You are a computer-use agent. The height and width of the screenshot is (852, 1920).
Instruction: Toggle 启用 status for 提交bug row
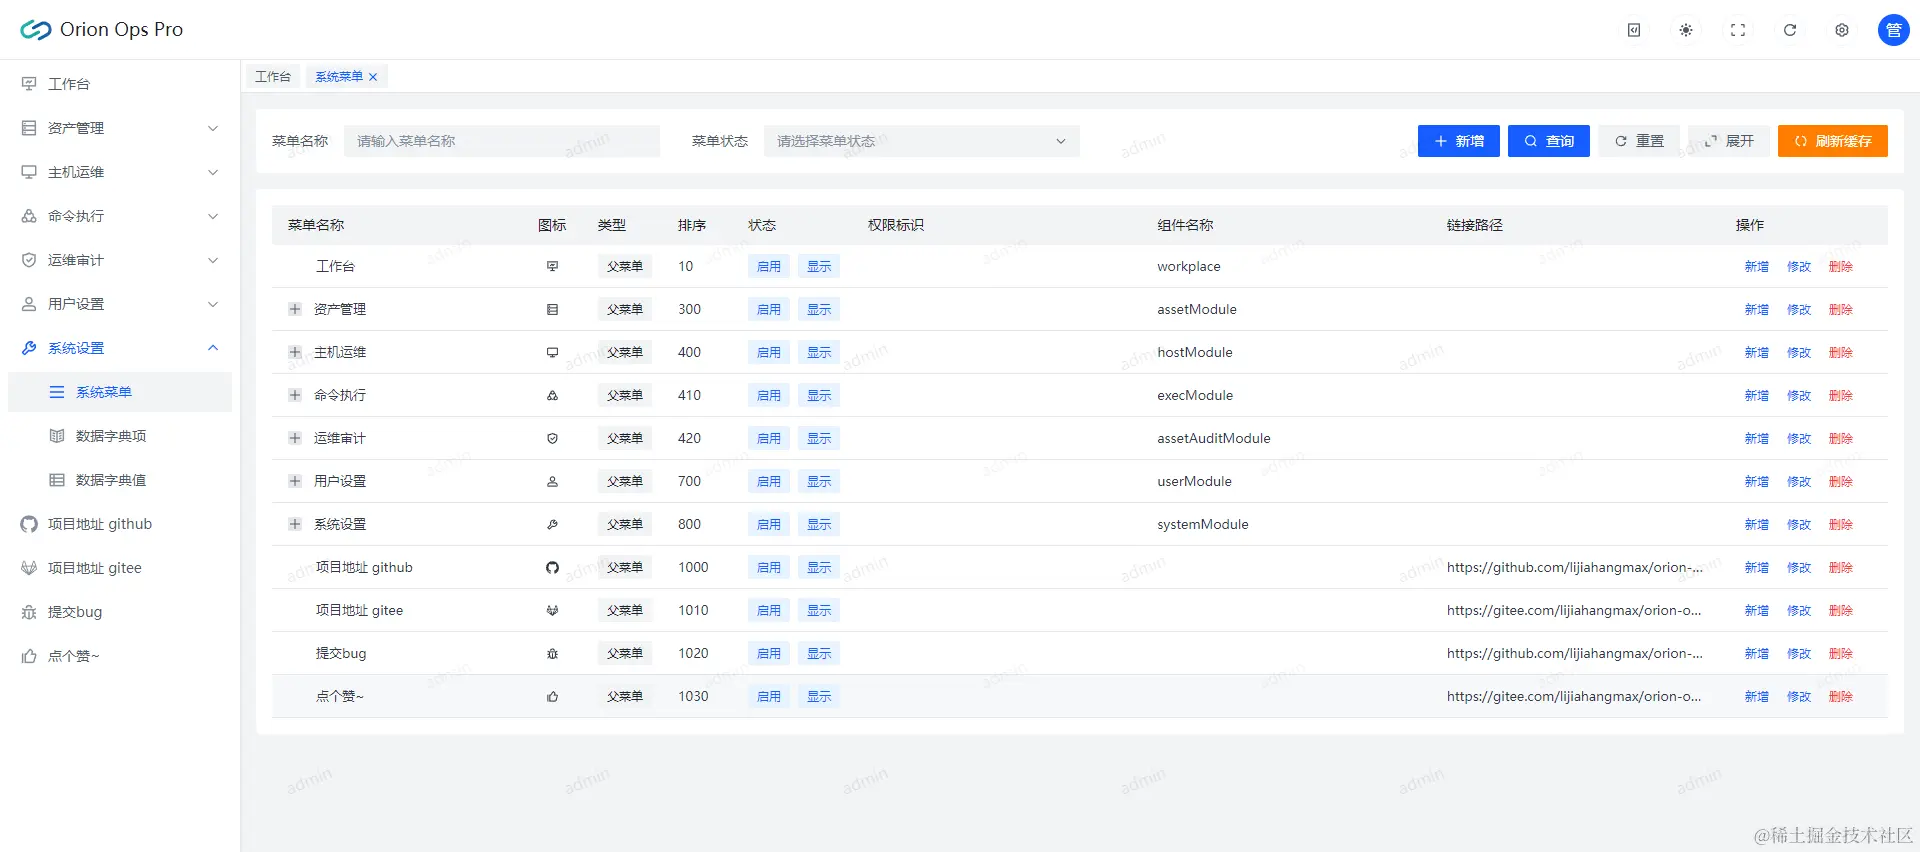click(769, 653)
